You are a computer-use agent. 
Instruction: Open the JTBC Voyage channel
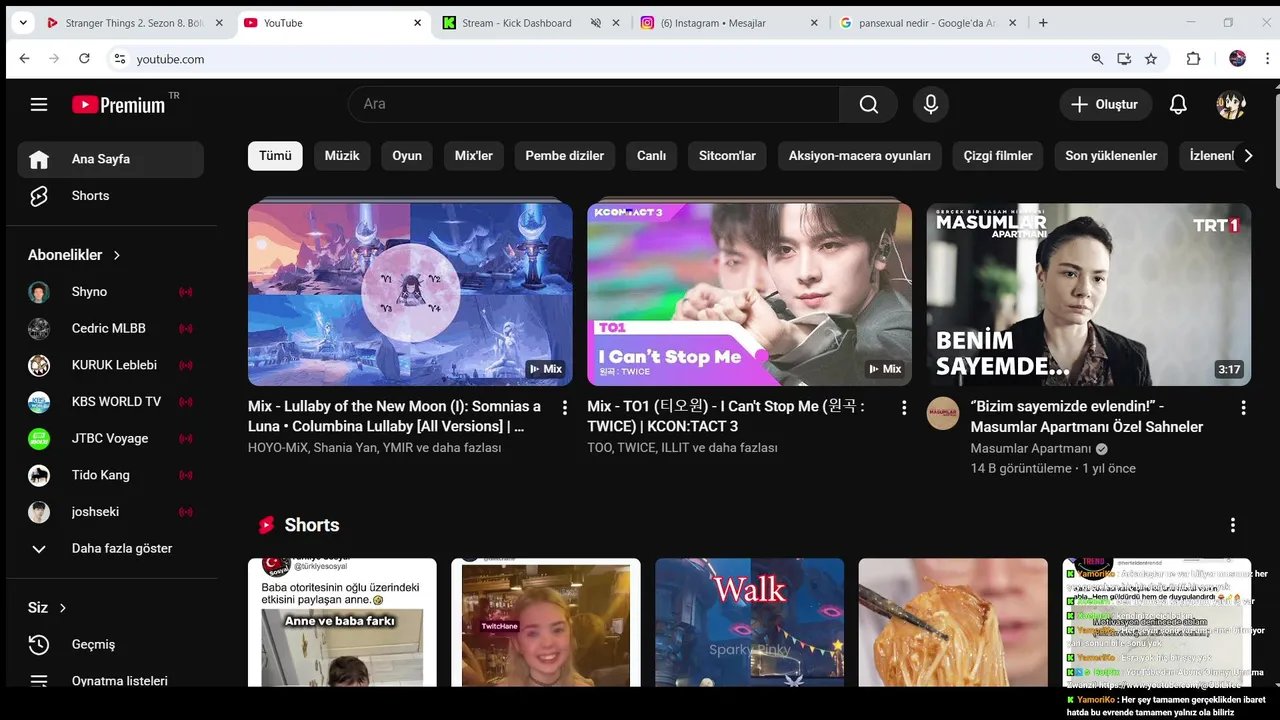[110, 438]
